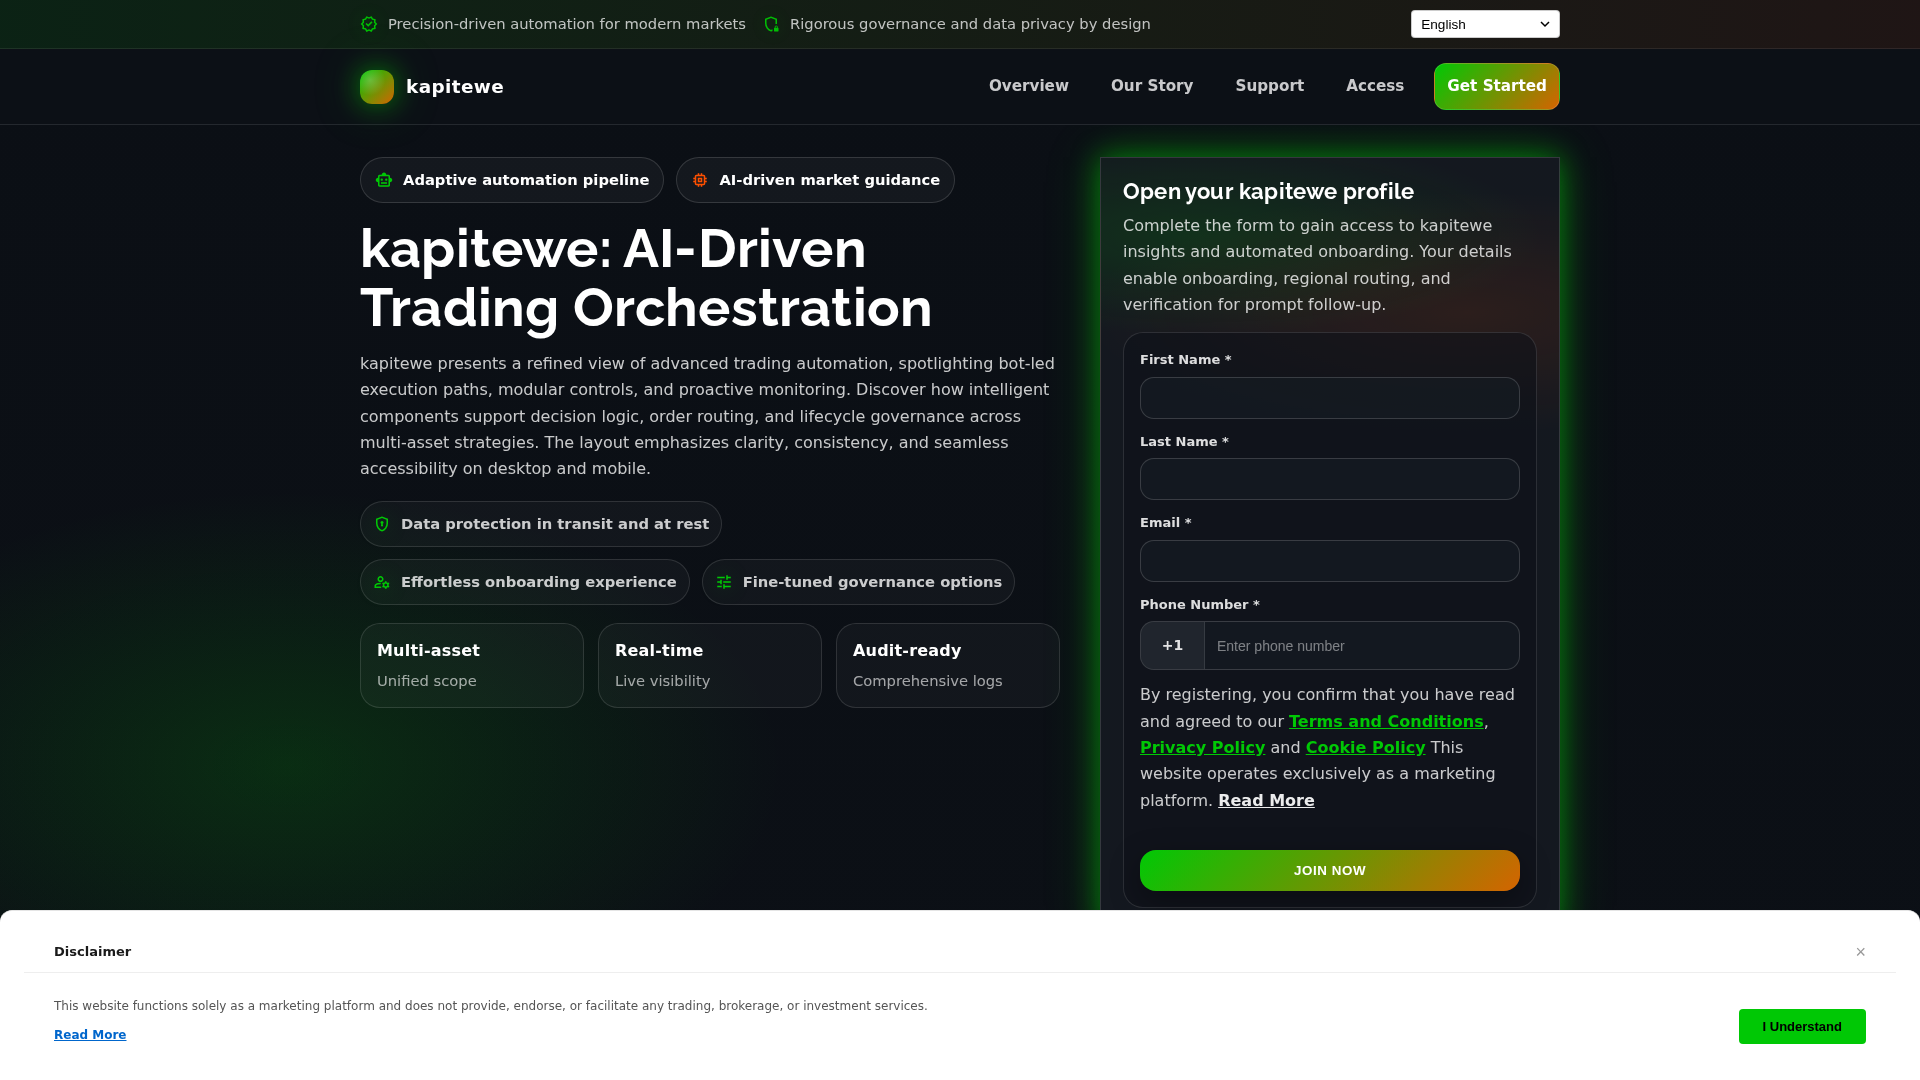1920x1080 pixels.
Task: Go to Our Story in navigation
Action: tap(1152, 86)
